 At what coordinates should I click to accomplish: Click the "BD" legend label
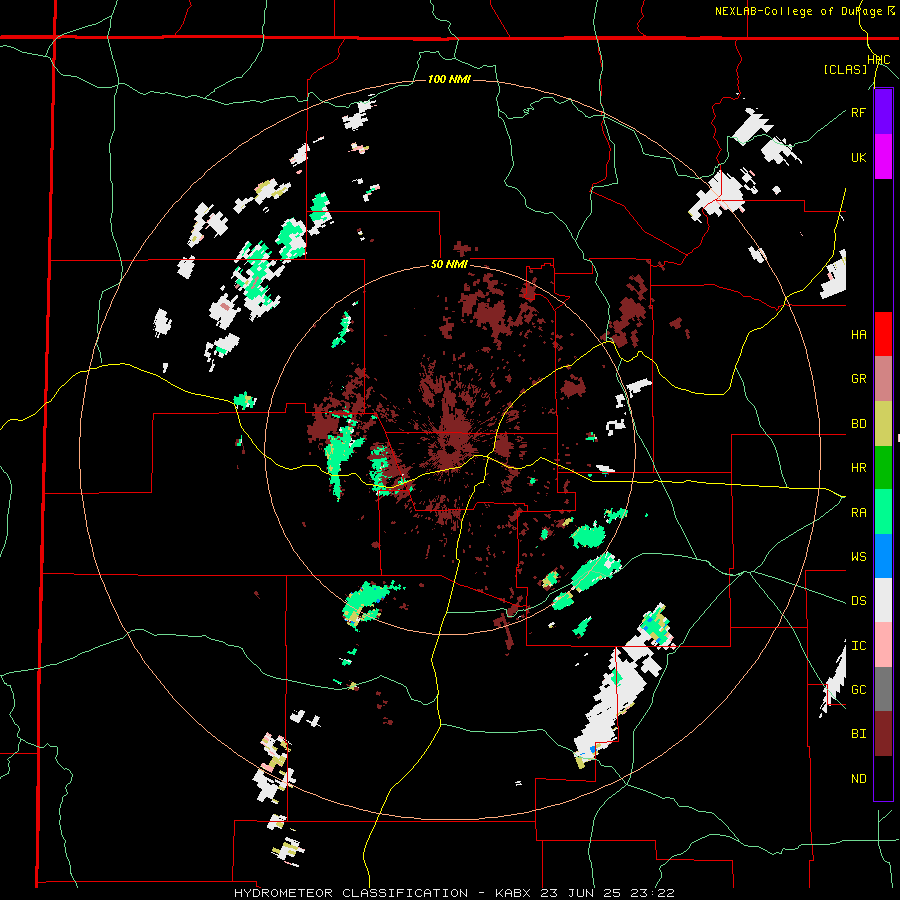point(858,424)
